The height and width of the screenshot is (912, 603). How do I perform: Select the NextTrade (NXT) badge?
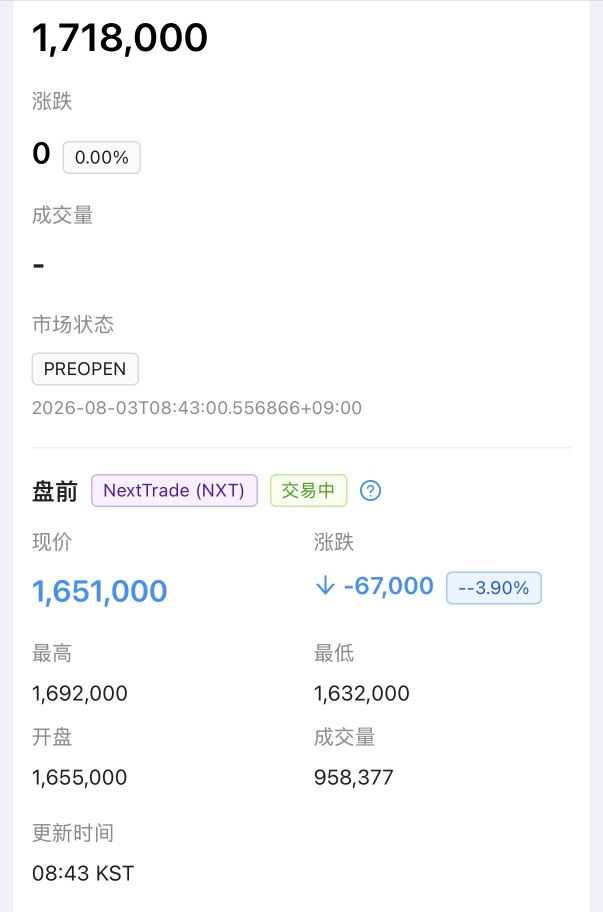(x=174, y=490)
